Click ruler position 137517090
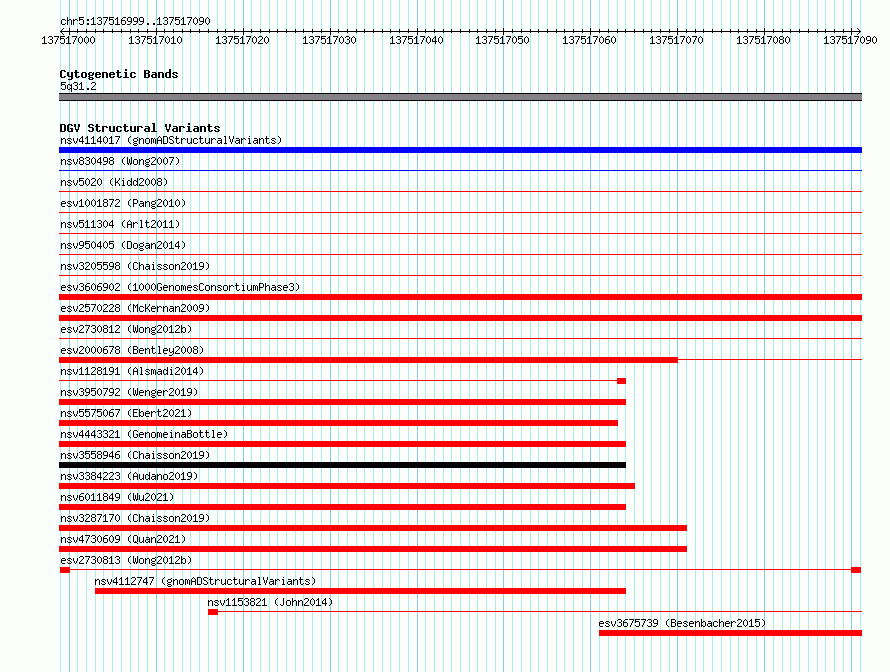890x672 pixels. pos(850,40)
